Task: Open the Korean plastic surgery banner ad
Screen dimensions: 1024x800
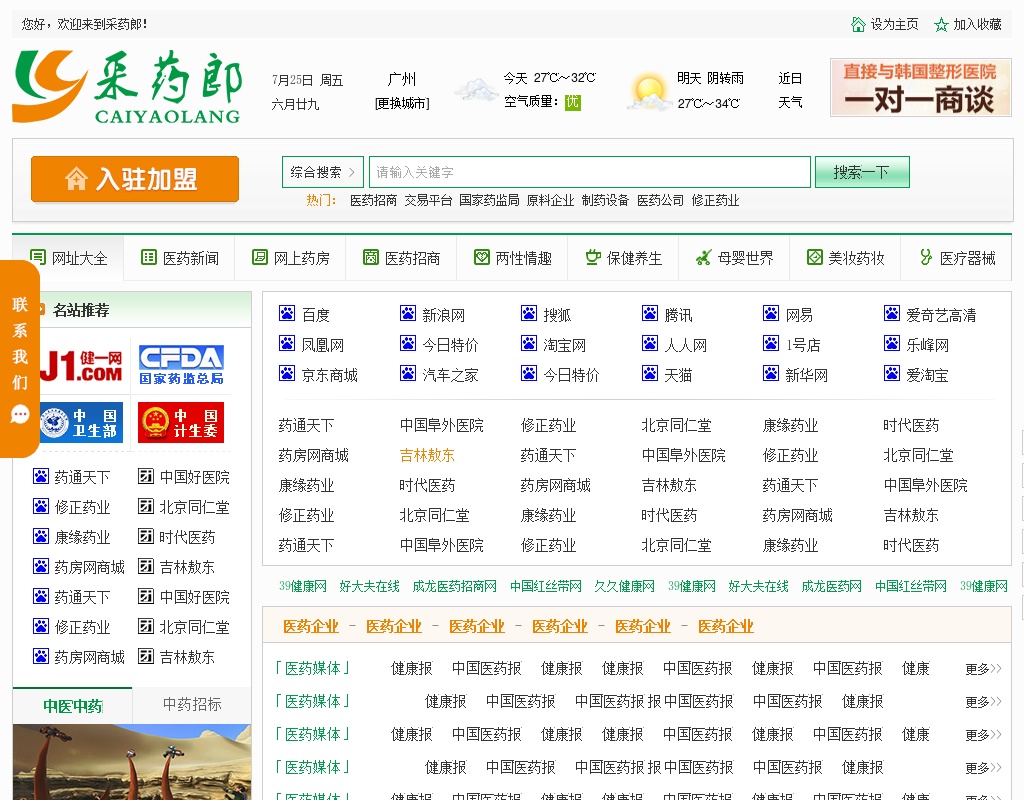Action: pos(920,87)
